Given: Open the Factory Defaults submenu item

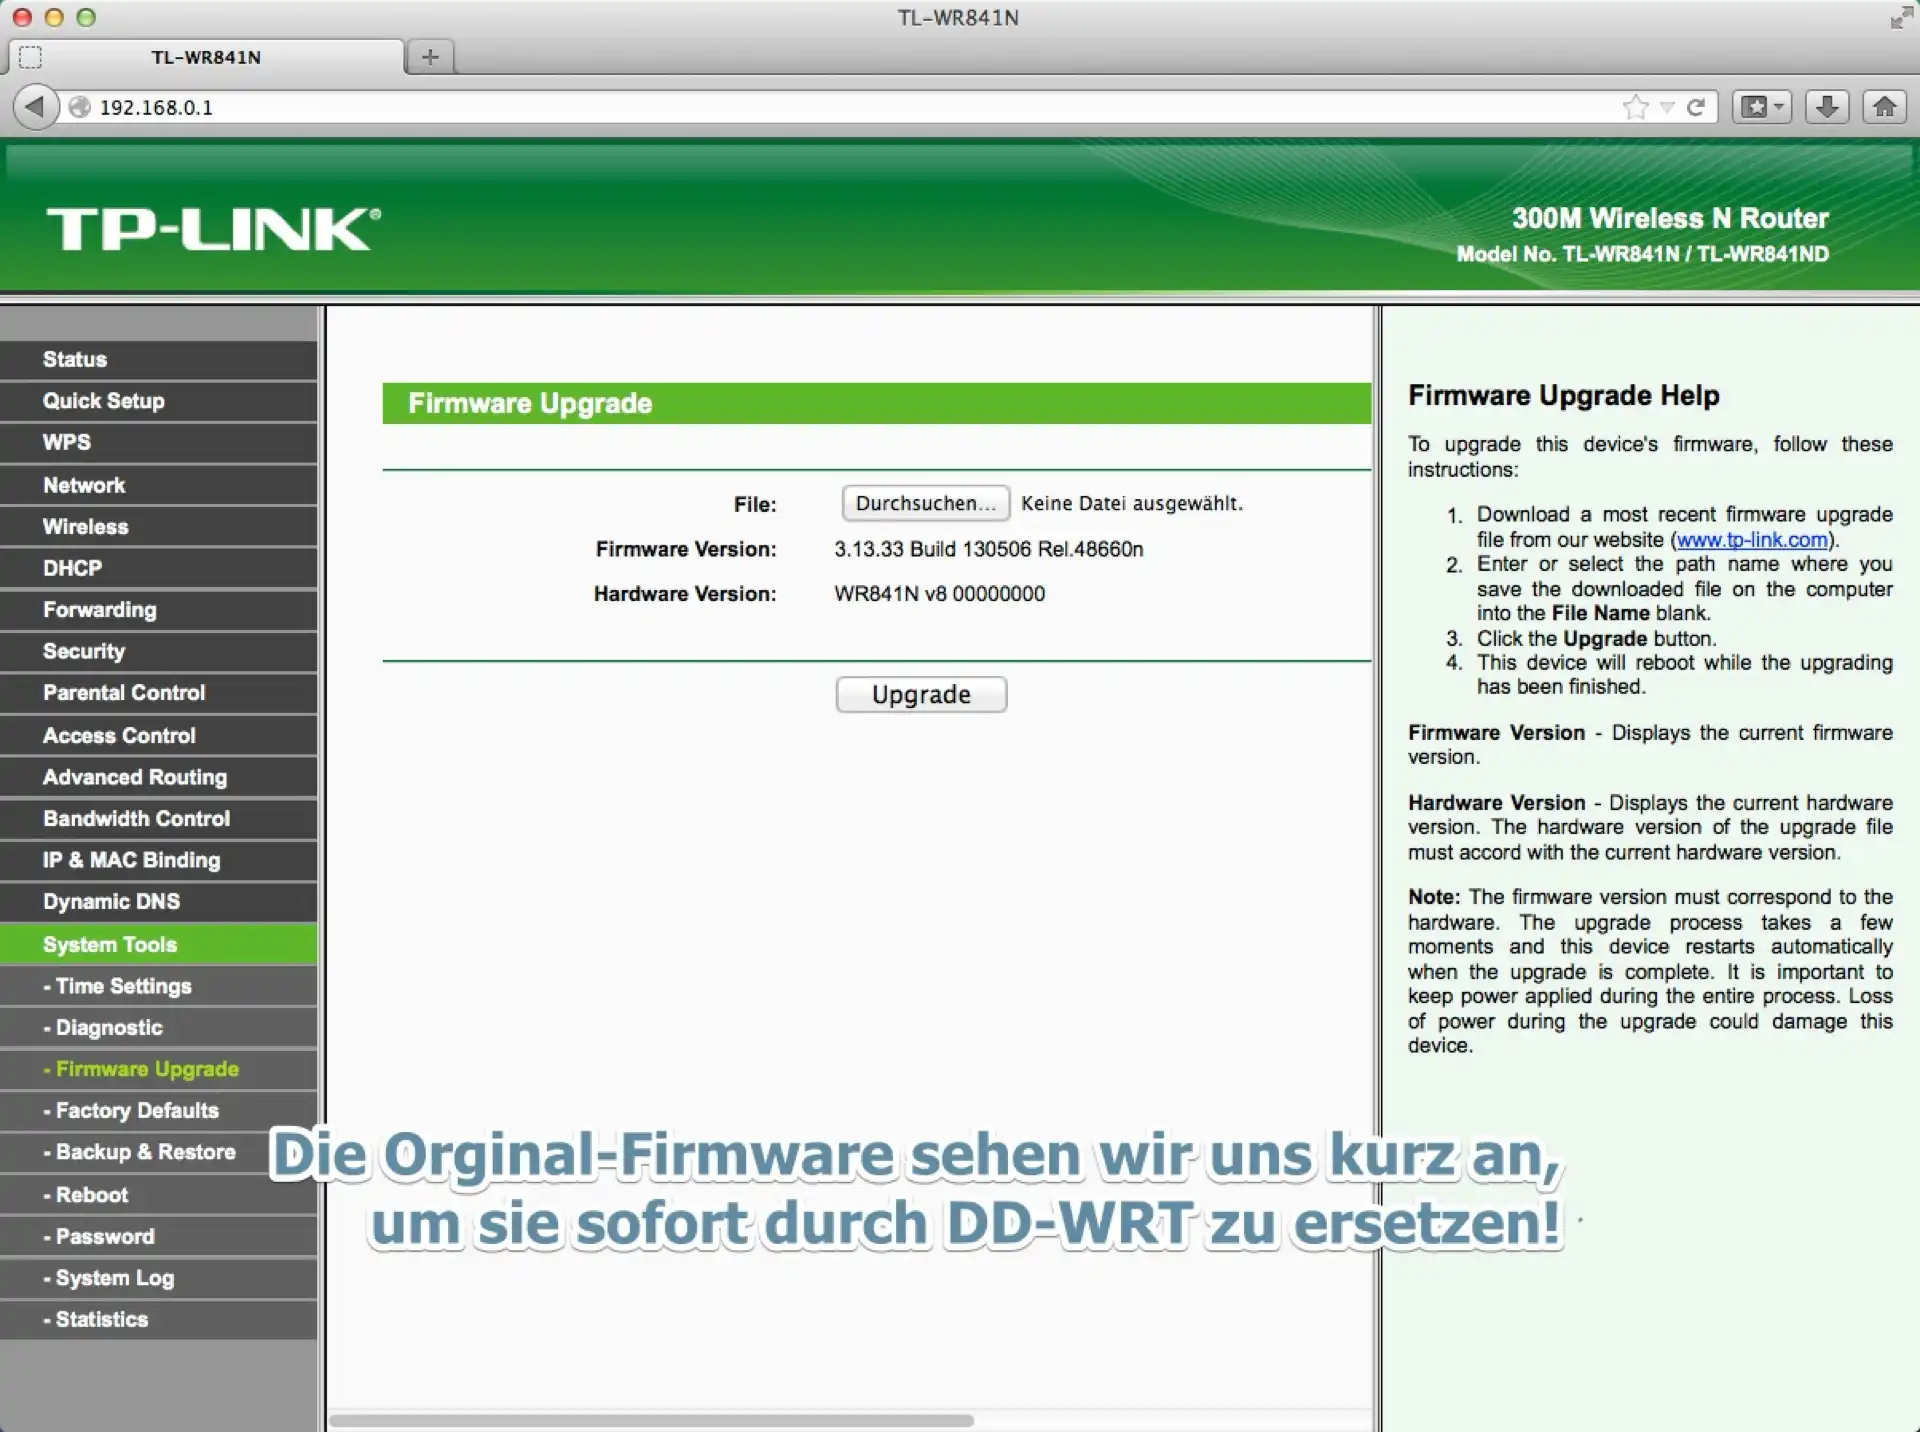Looking at the screenshot, I should tap(137, 1110).
